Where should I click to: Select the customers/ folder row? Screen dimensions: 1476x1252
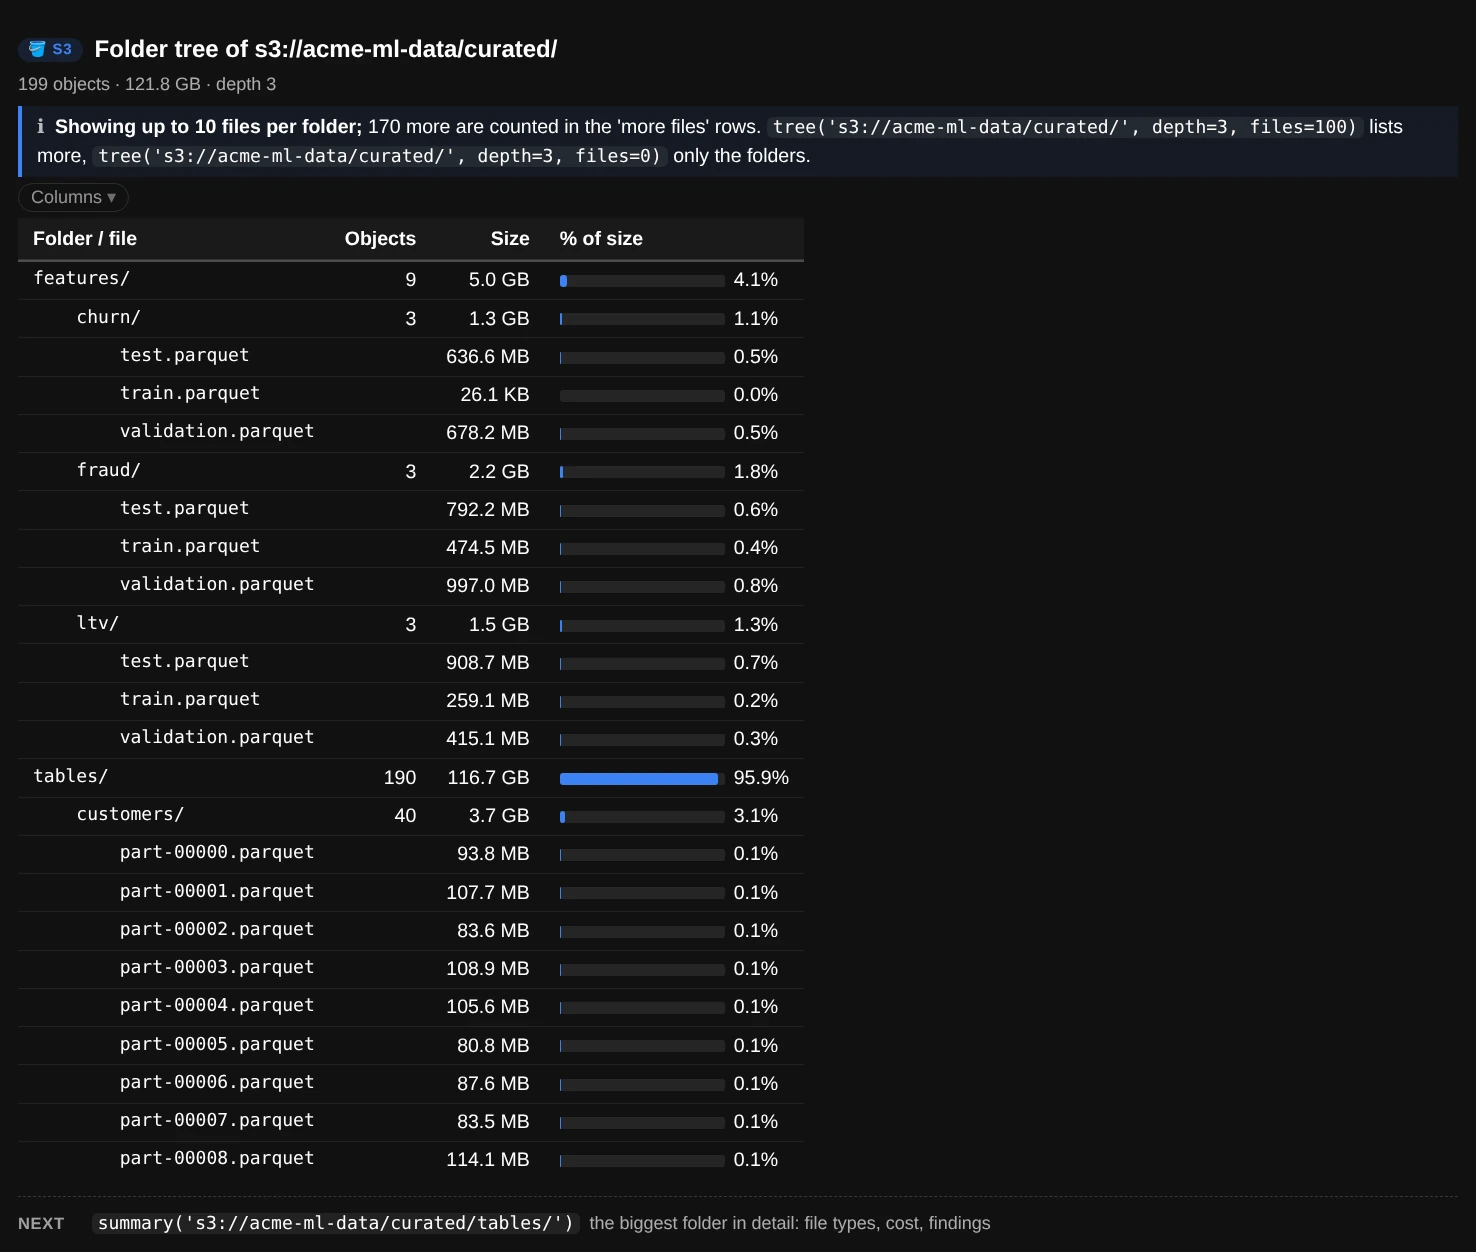coord(411,816)
